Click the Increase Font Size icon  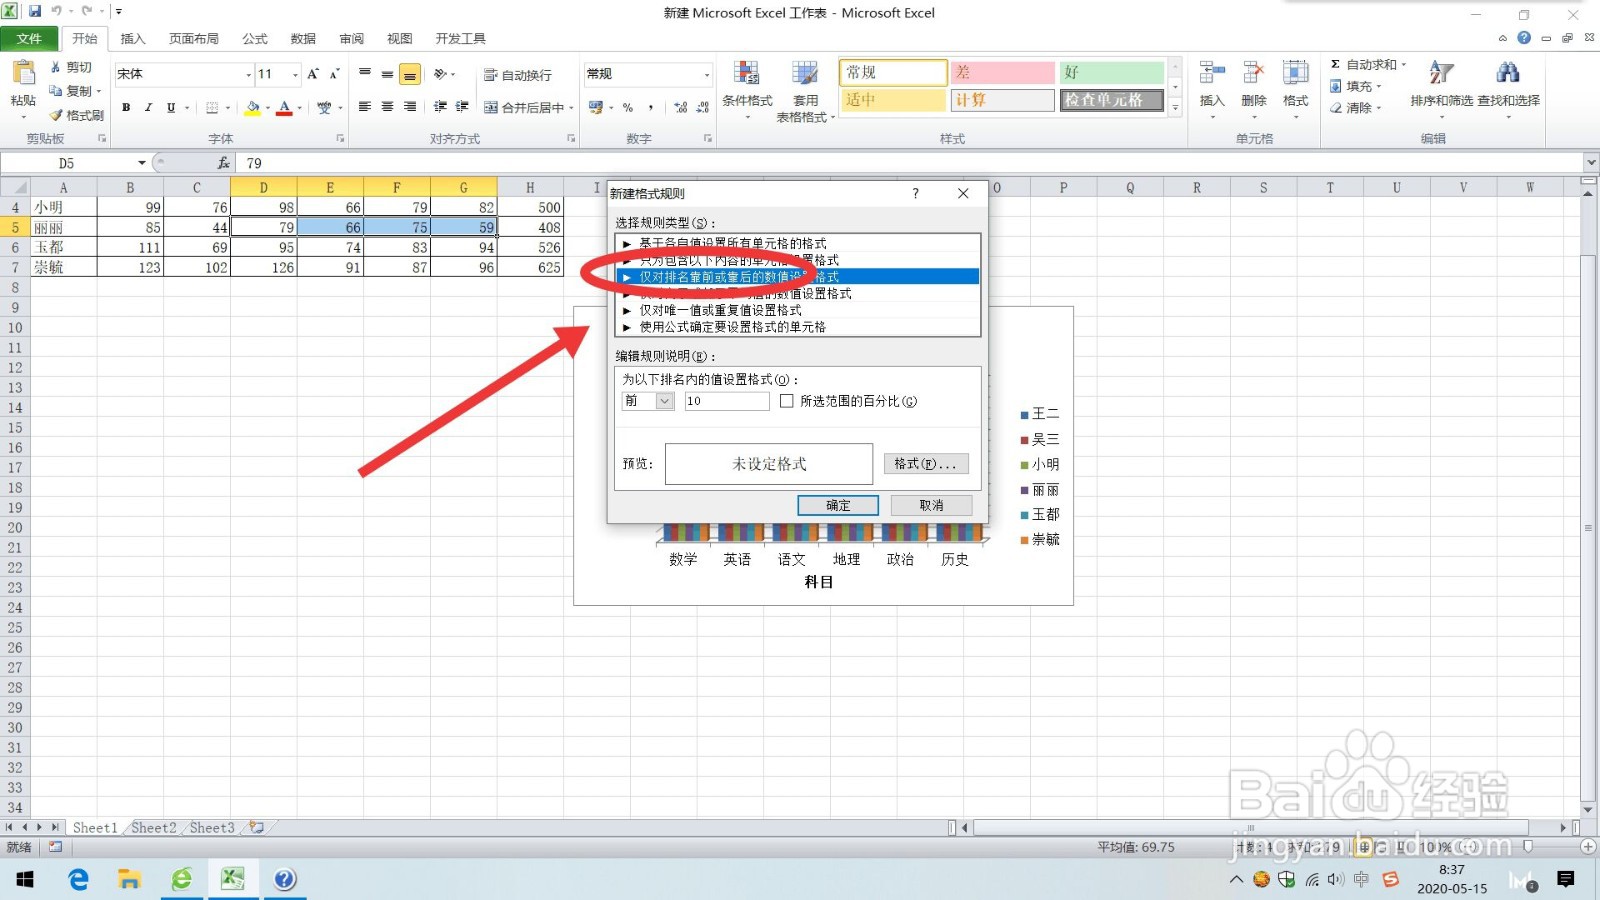pos(313,74)
